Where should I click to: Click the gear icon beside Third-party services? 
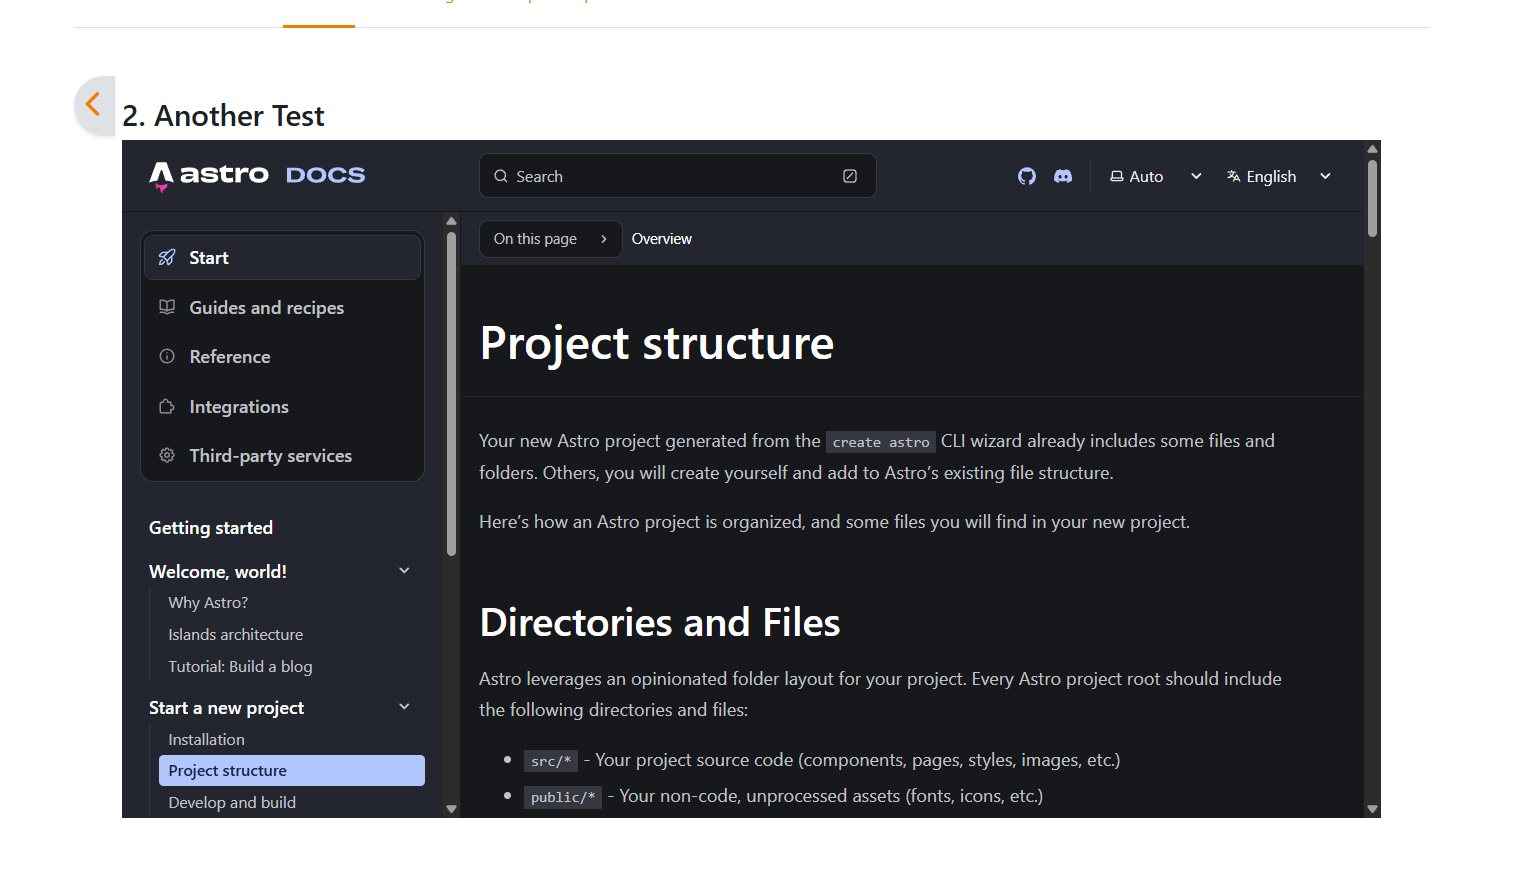[167, 455]
